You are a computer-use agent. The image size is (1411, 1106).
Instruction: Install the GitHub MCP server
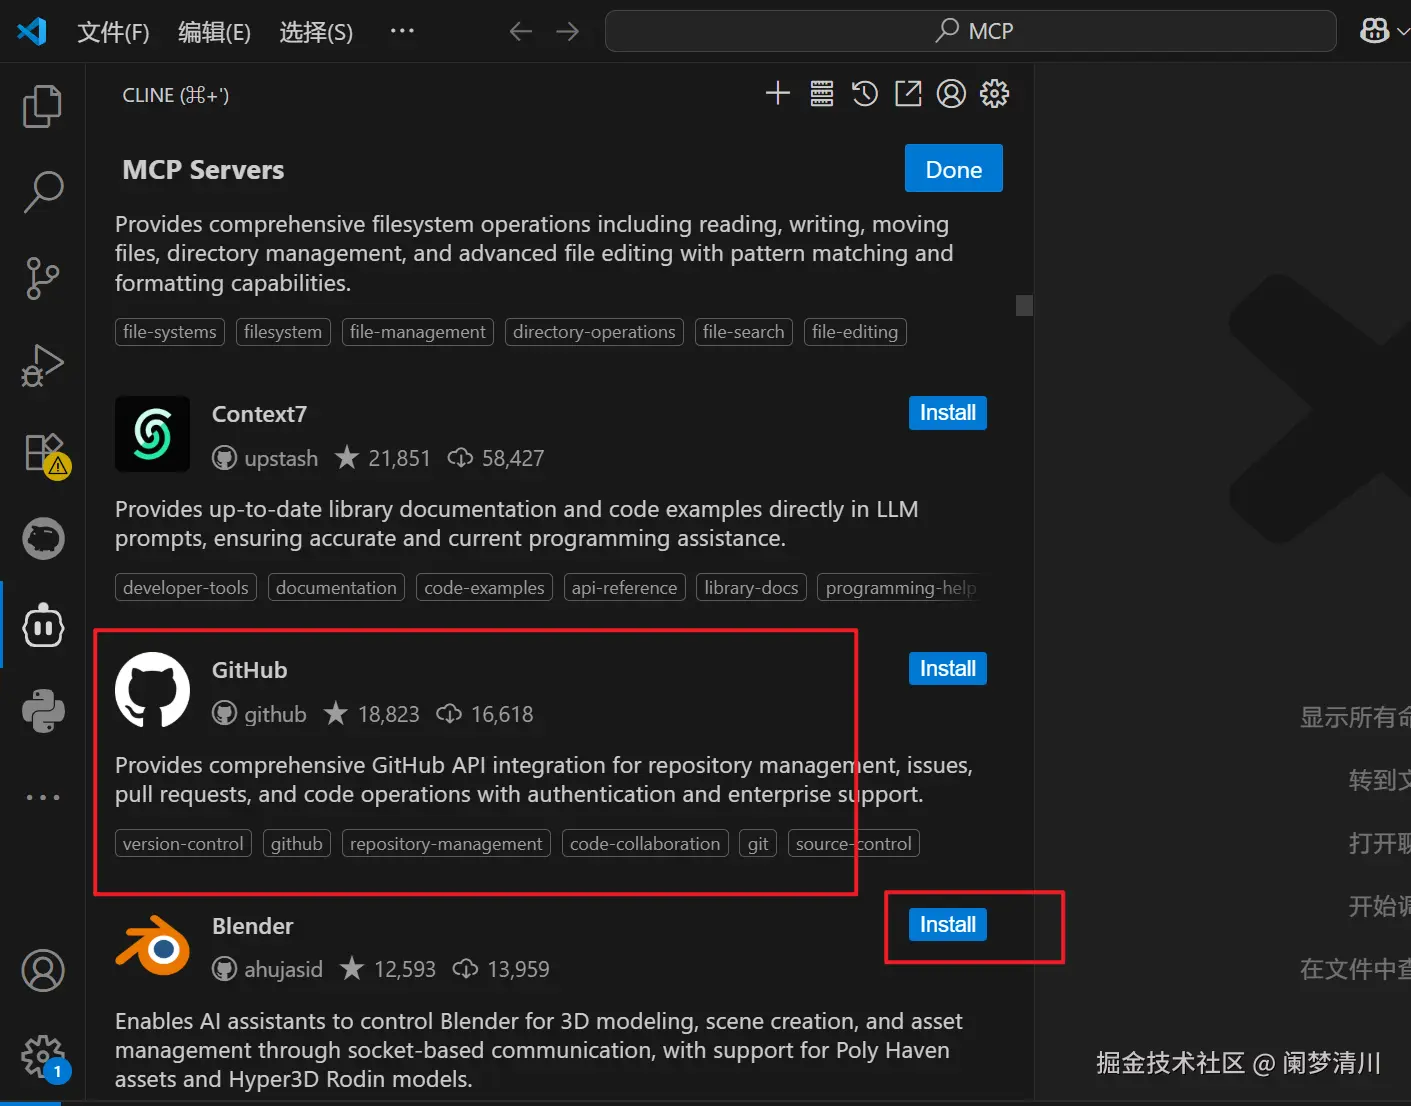pos(947,669)
